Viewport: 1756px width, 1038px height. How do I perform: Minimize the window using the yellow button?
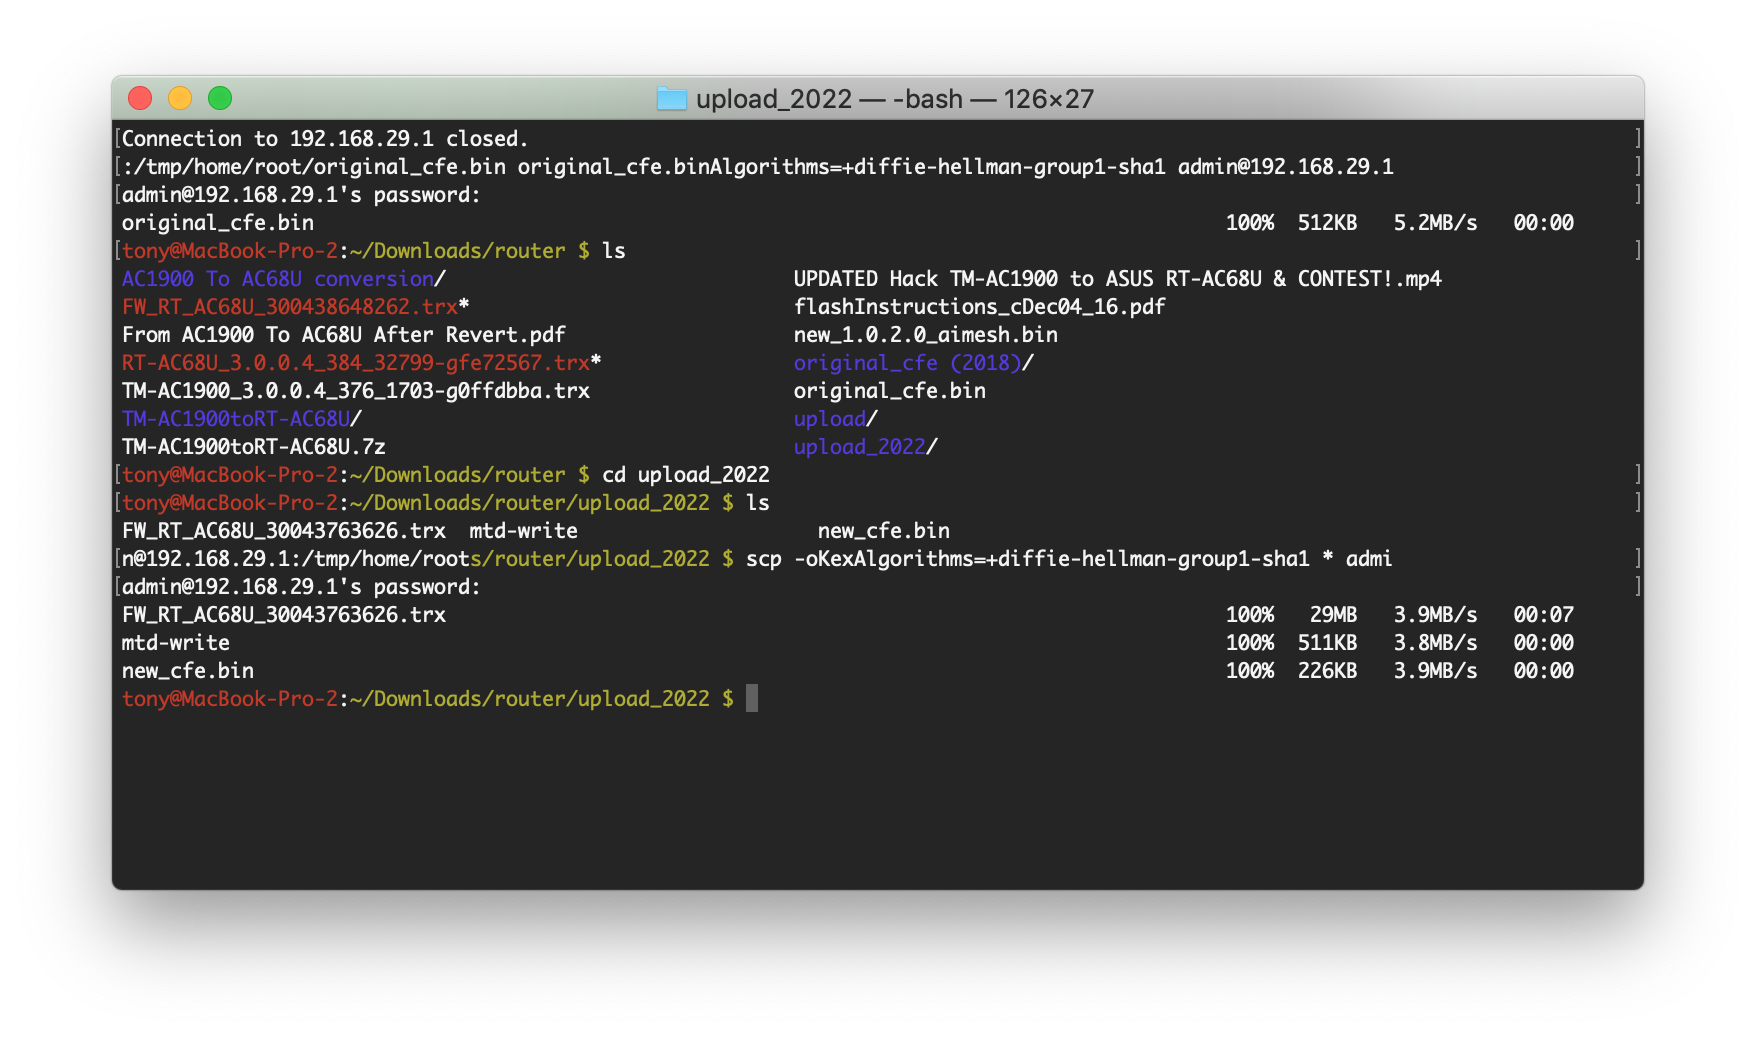pos(180,98)
